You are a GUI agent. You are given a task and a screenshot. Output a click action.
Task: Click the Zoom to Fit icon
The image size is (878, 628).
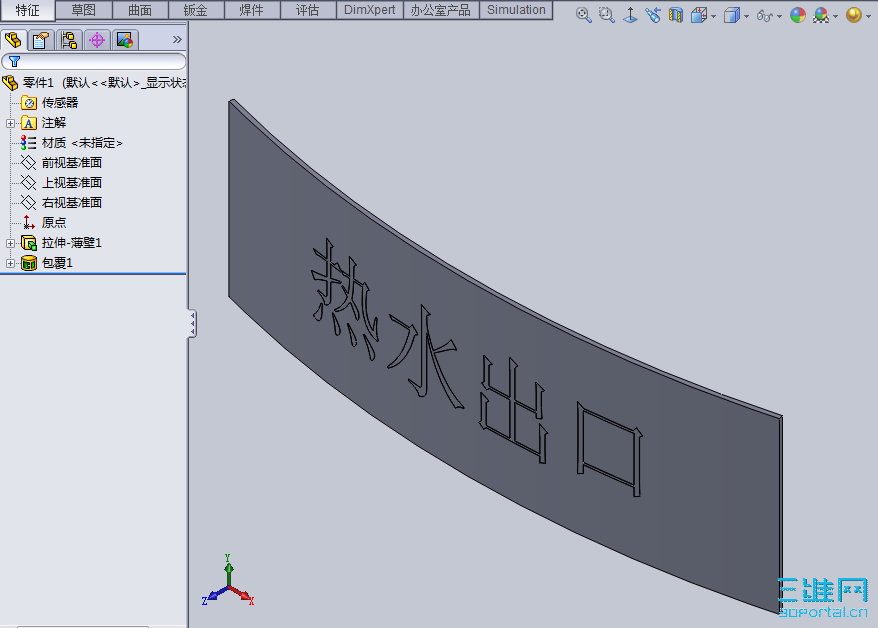583,15
